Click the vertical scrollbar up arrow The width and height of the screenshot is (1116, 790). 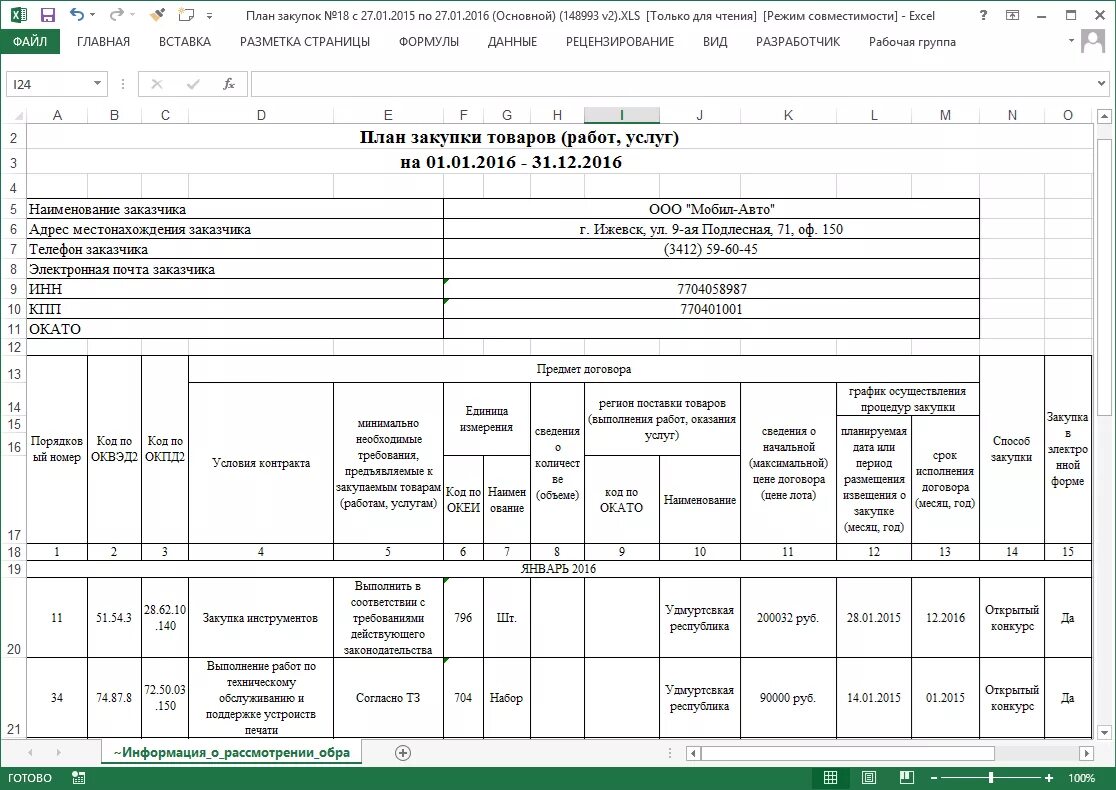(1104, 115)
